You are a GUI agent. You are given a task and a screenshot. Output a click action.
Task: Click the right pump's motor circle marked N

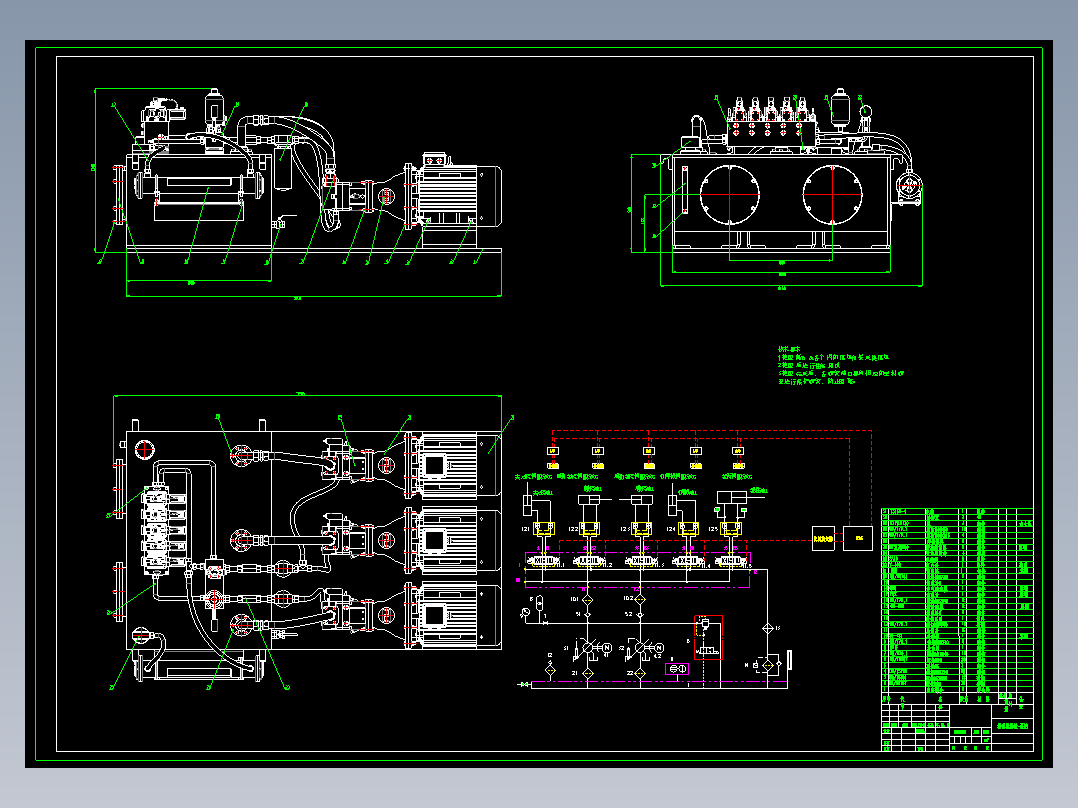(x=659, y=648)
